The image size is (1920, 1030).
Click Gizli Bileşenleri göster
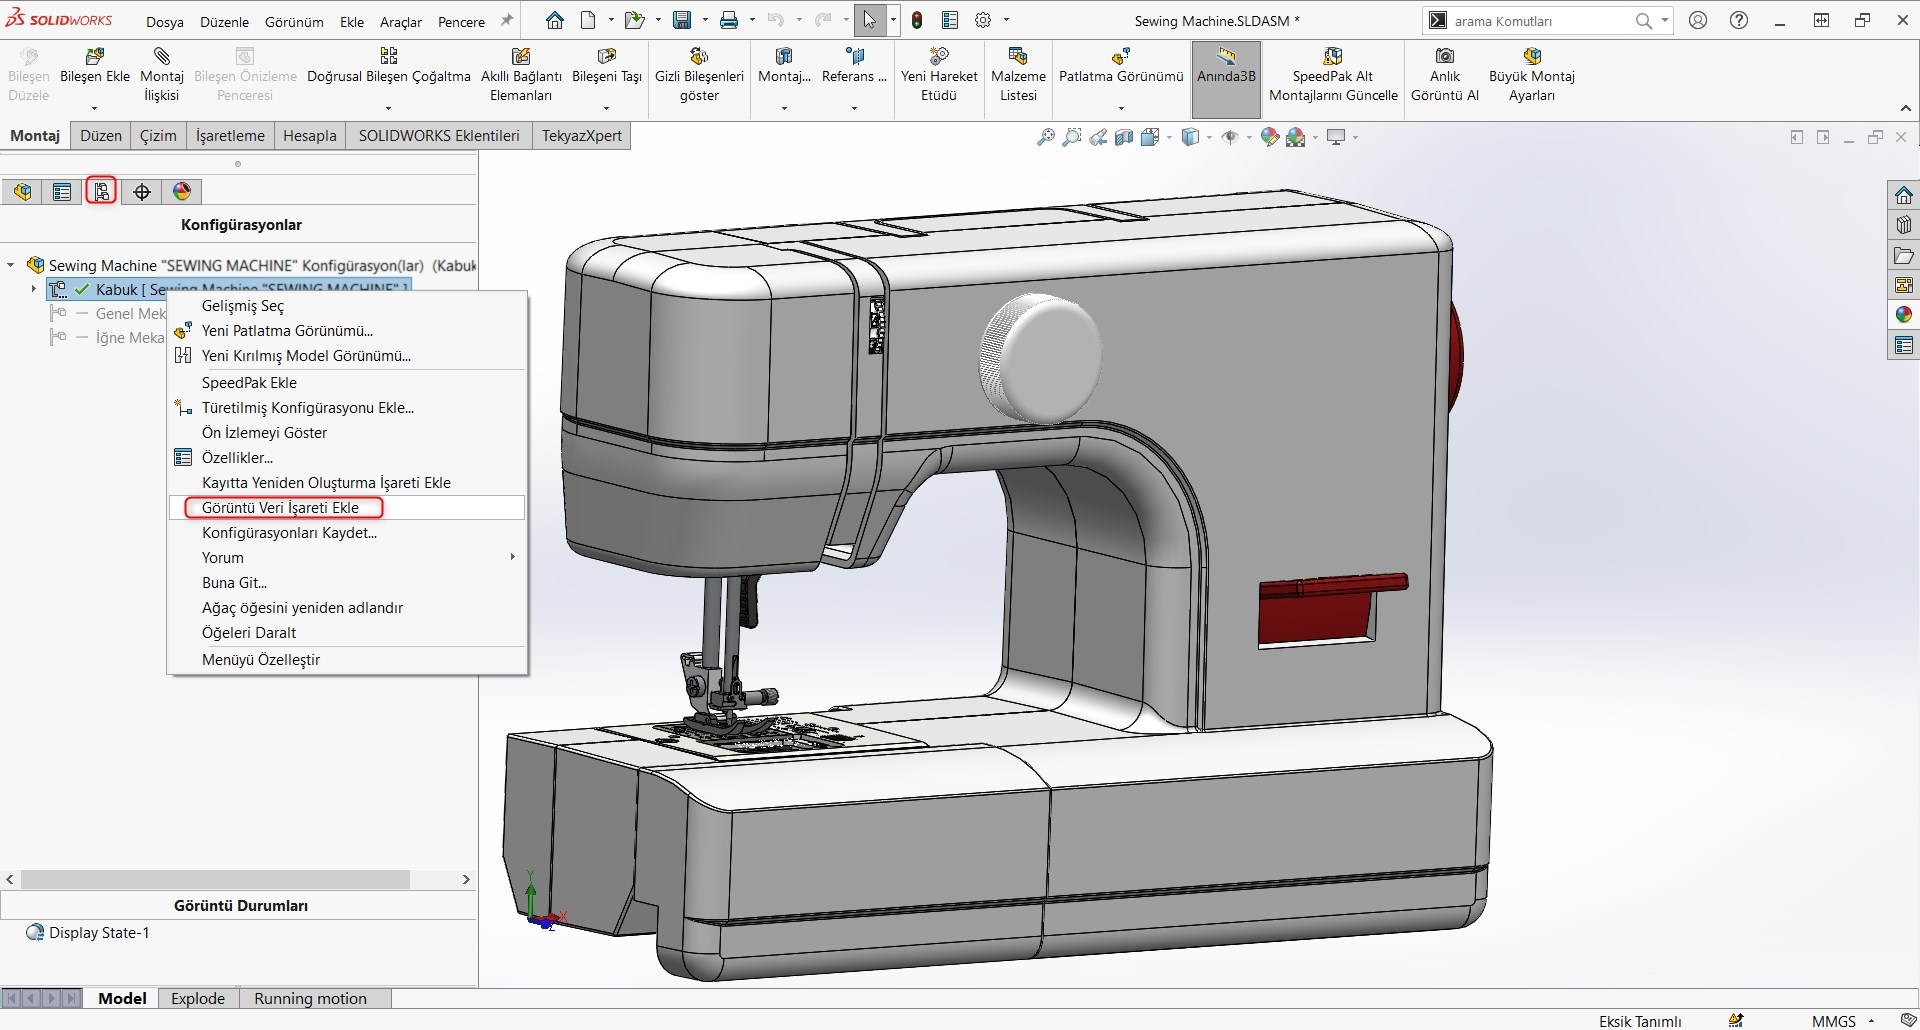click(699, 75)
